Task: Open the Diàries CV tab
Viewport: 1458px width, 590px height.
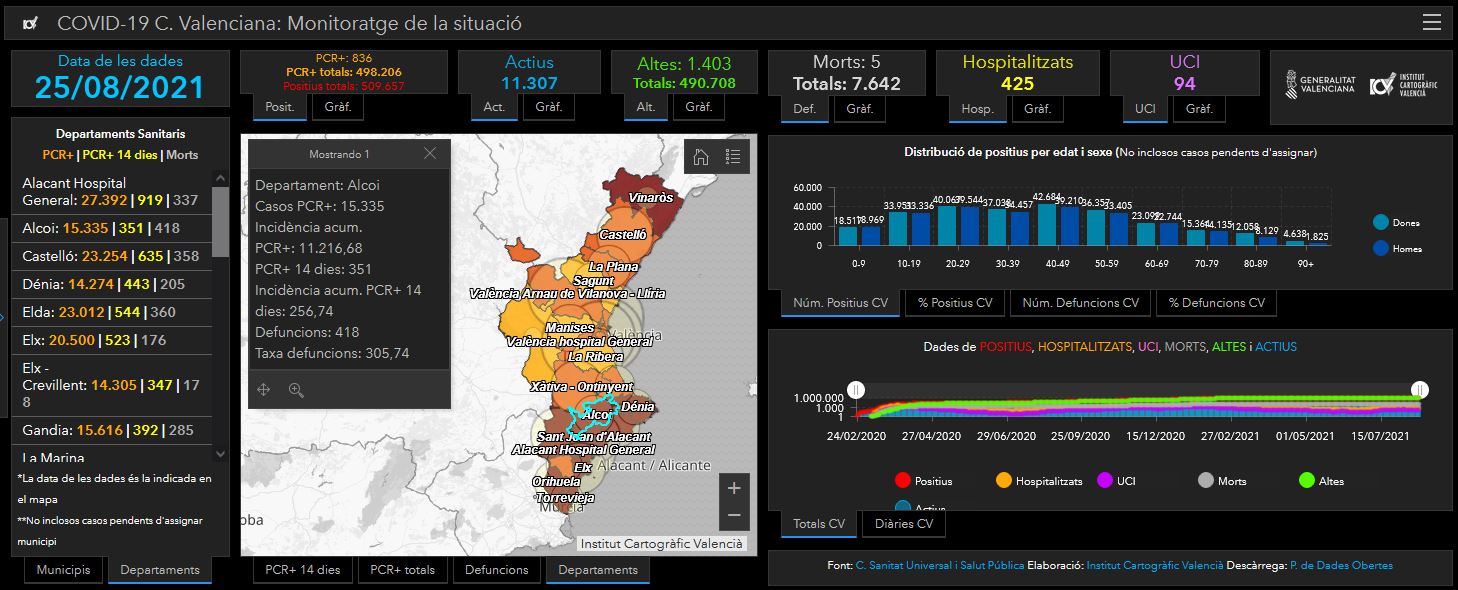Action: tap(904, 524)
